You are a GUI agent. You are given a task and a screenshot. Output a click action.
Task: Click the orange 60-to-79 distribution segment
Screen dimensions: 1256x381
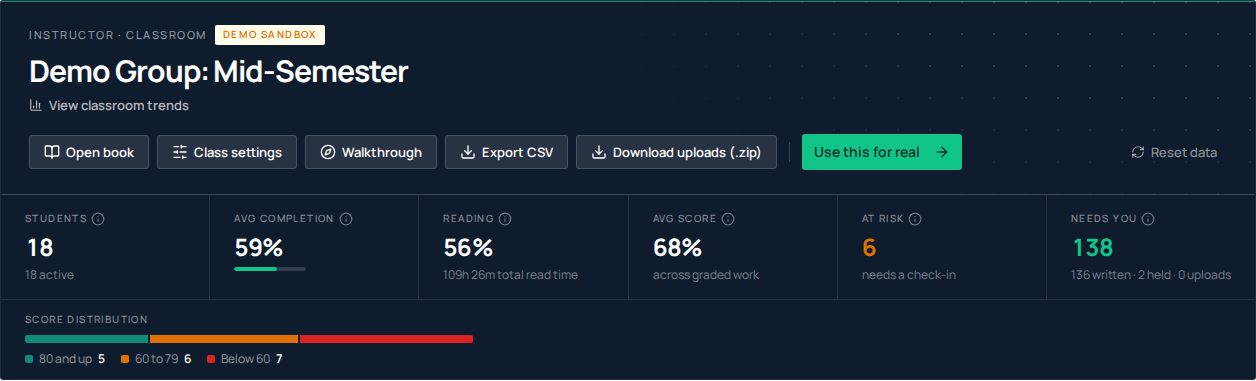(x=224, y=339)
